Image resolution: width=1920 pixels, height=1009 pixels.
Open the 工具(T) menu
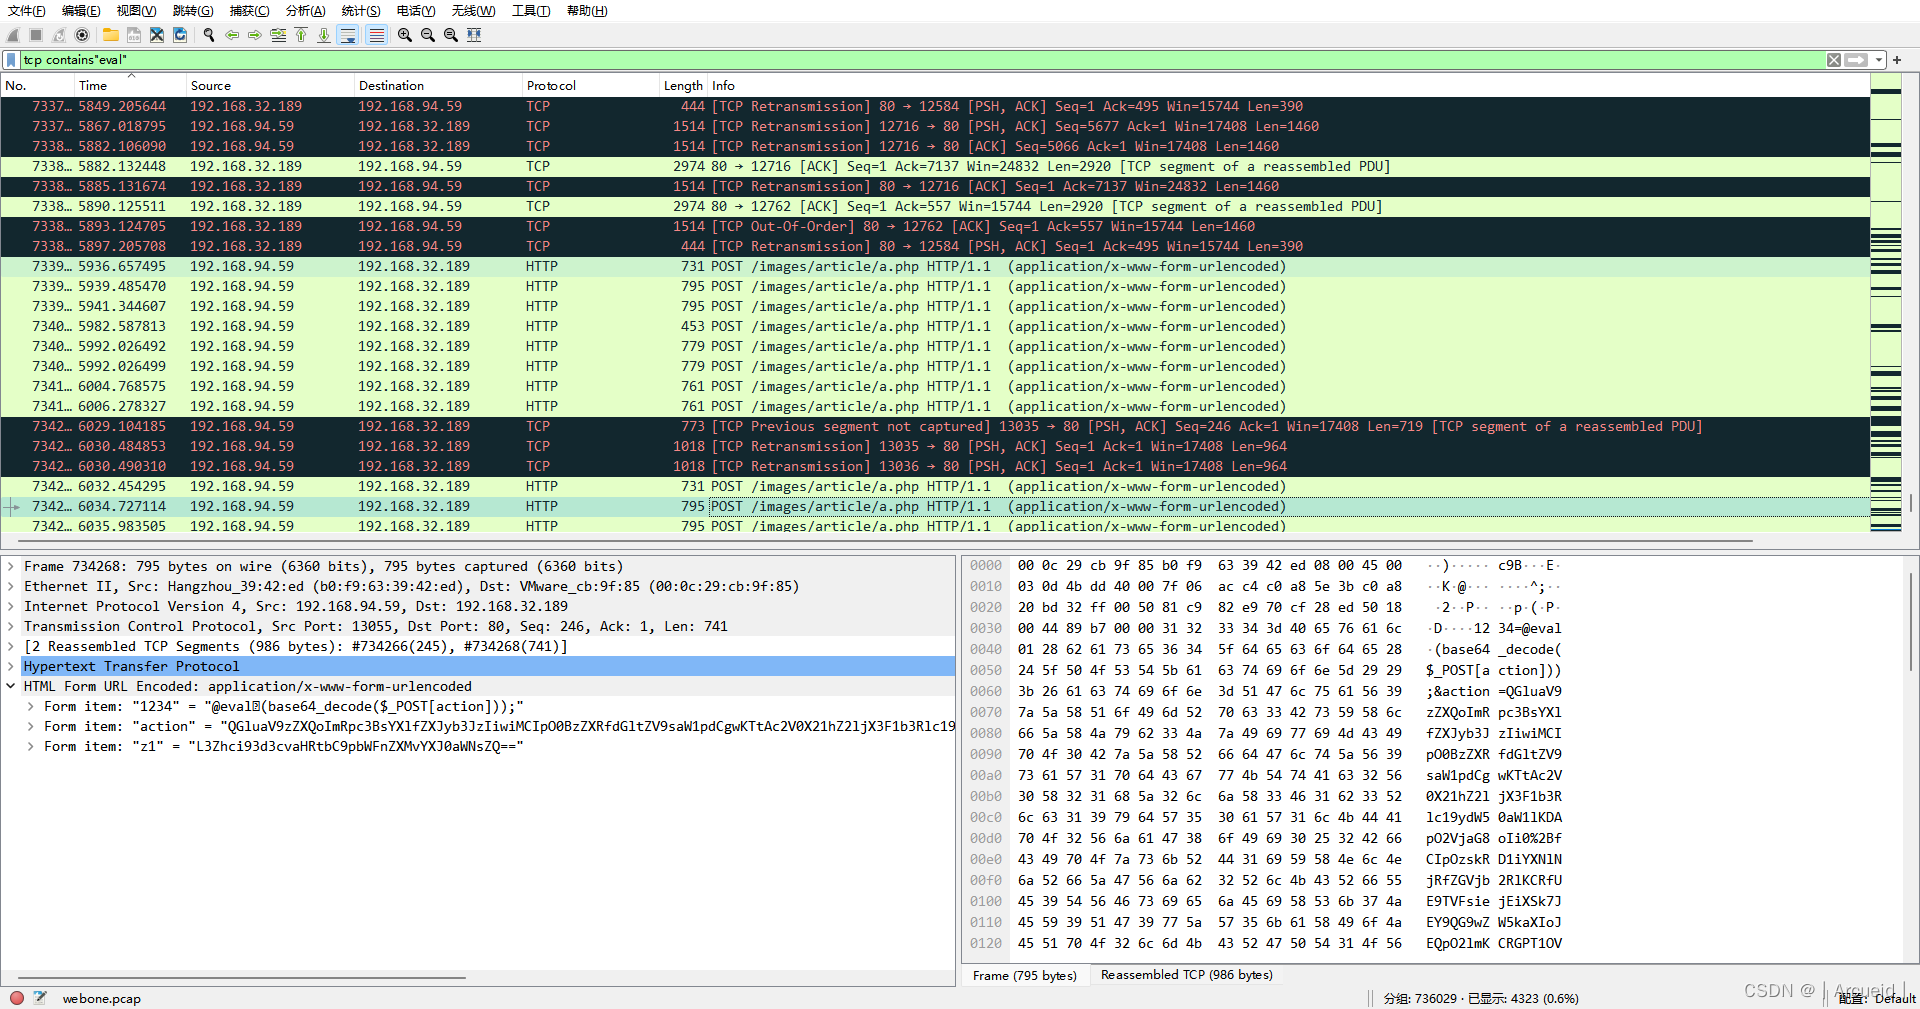point(531,11)
